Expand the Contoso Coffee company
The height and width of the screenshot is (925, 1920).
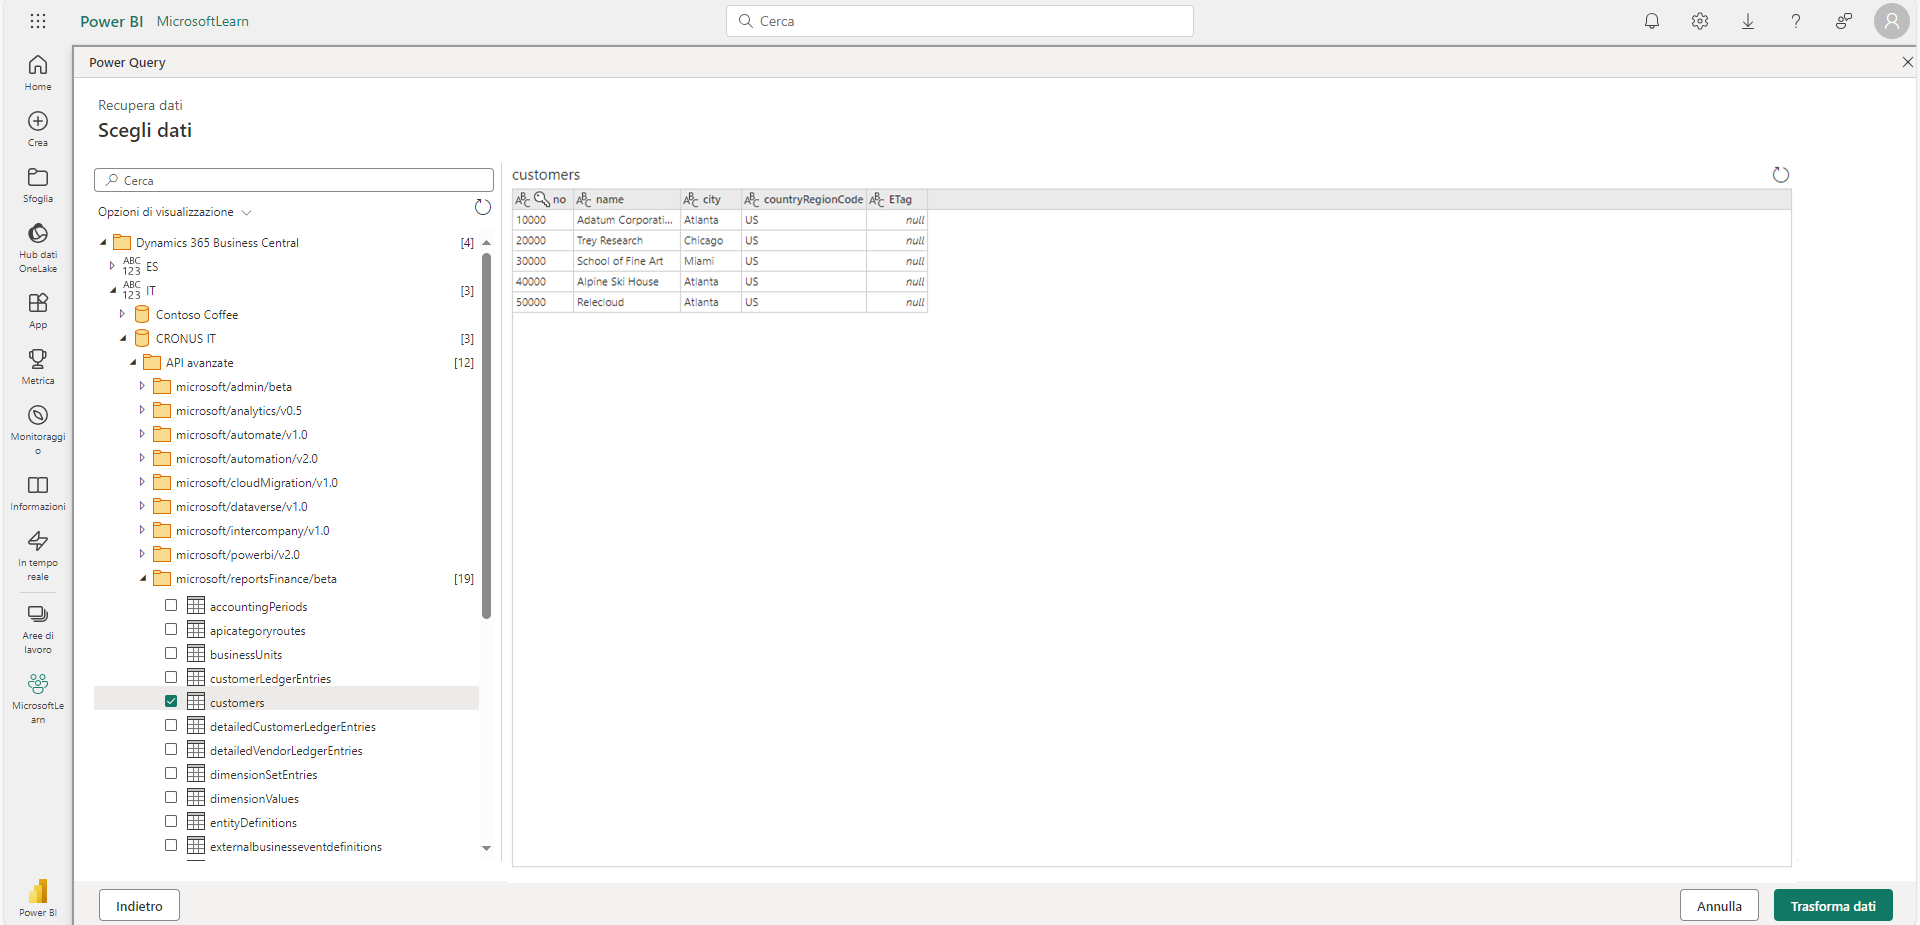point(122,314)
